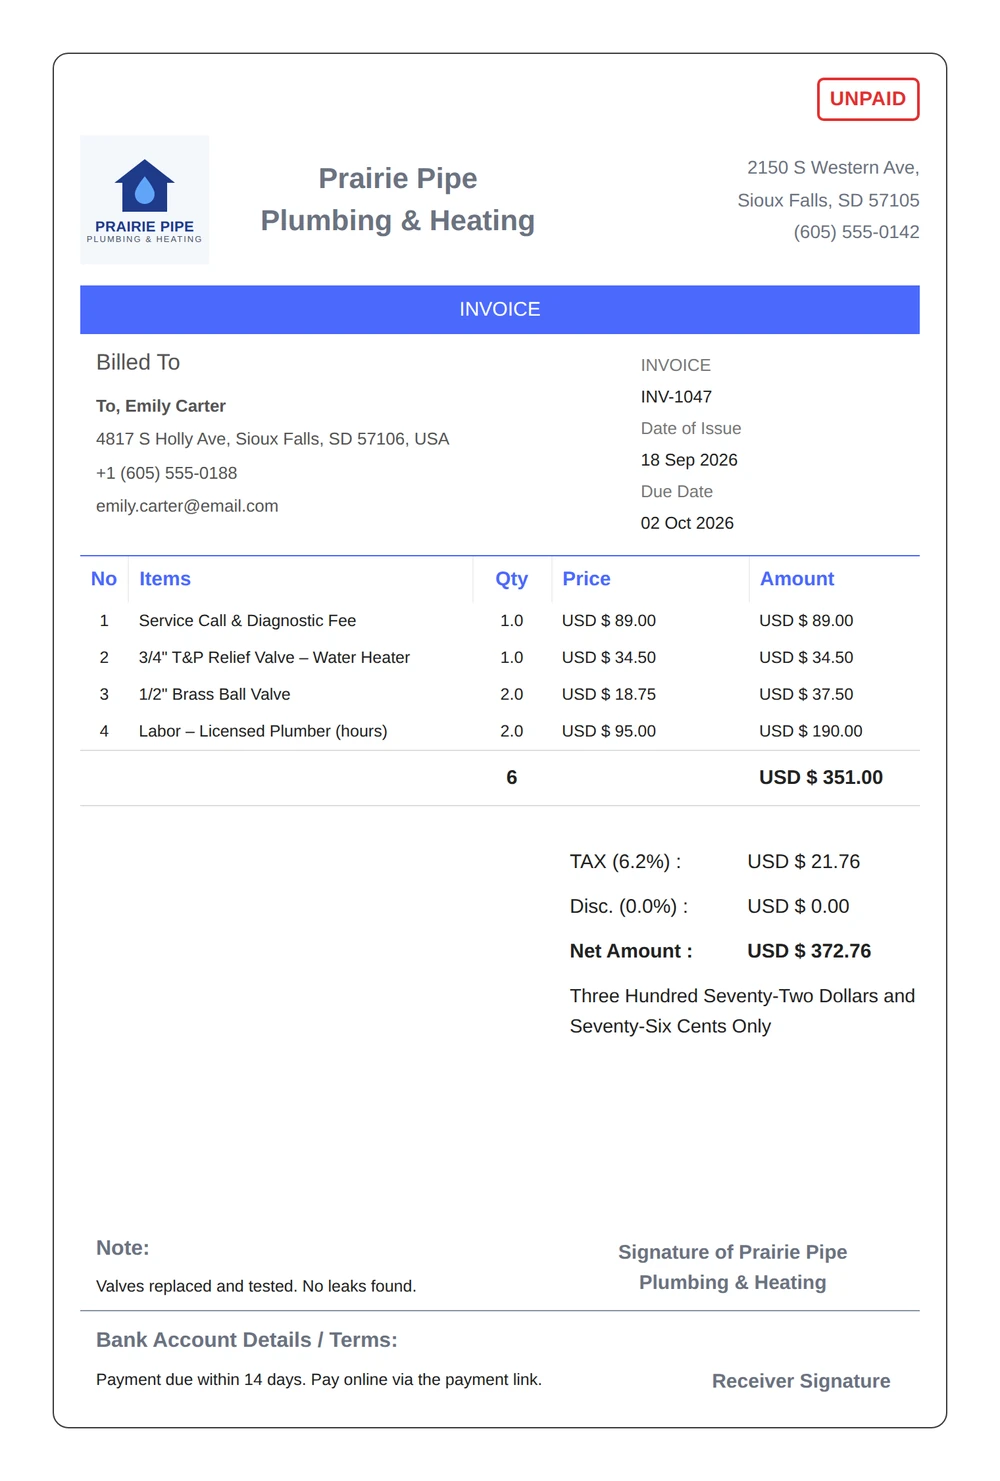Click tax value USD $ 21.76
The height and width of the screenshot is (1481, 1000).
[804, 862]
